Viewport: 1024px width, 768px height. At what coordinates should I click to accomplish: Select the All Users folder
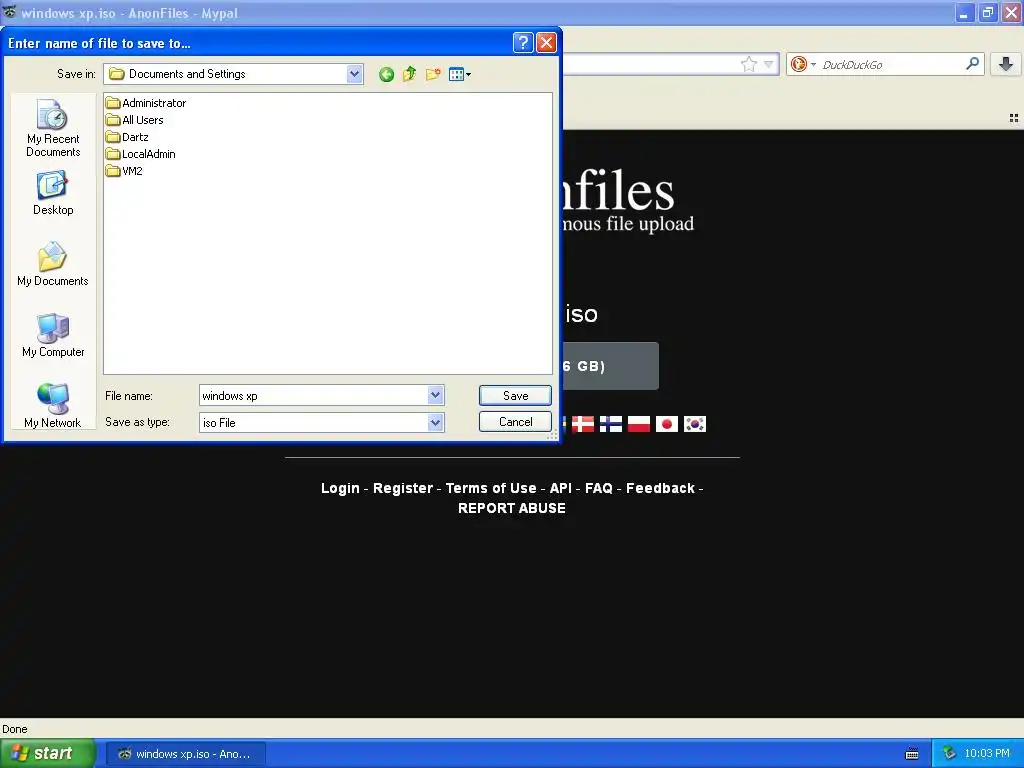[x=135, y=120]
